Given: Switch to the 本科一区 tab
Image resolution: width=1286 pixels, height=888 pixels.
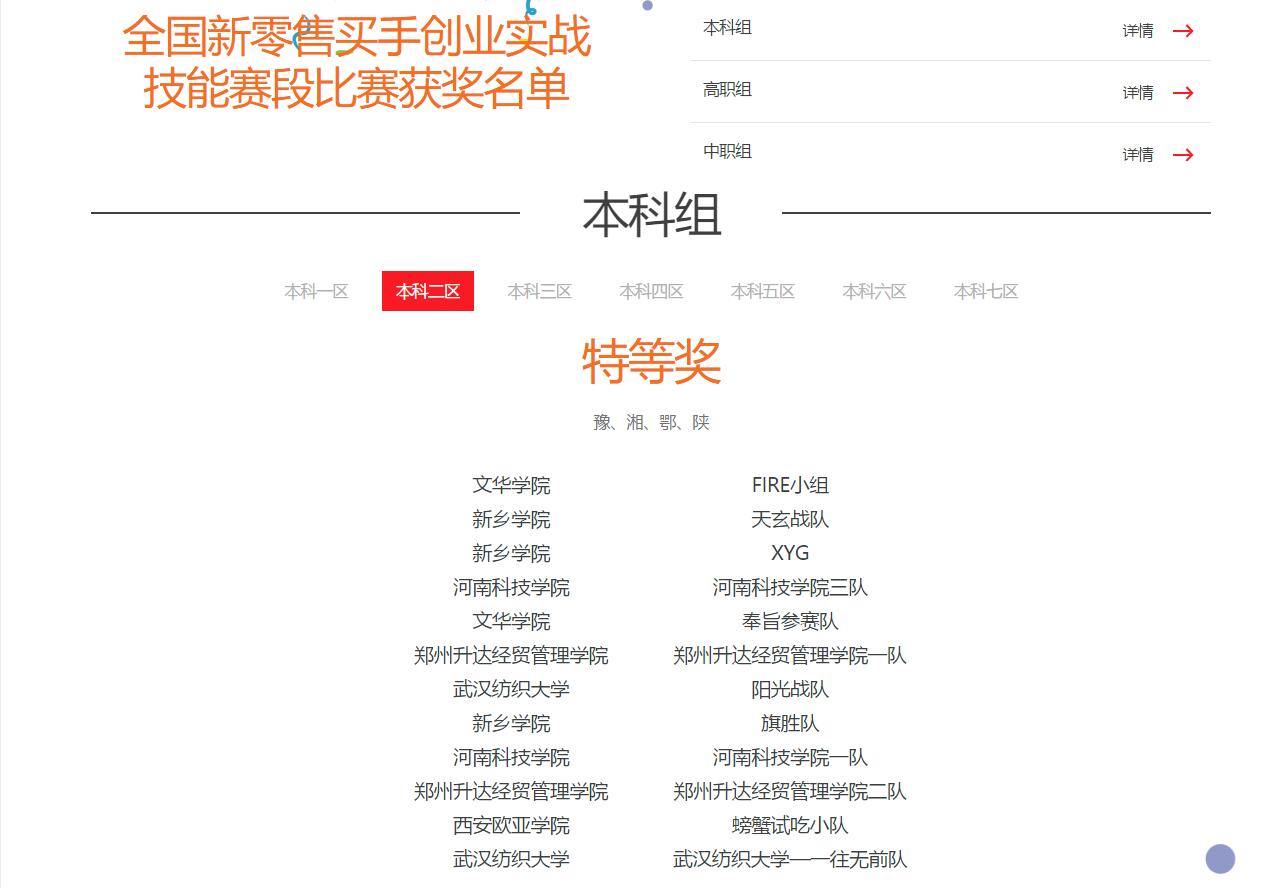Looking at the screenshot, I should 316,291.
